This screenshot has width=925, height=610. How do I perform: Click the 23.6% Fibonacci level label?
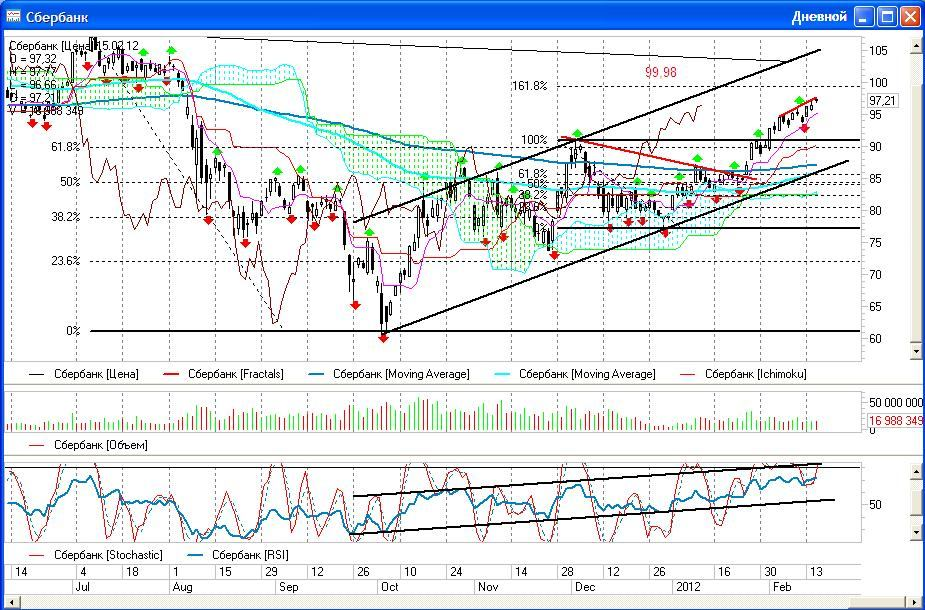[65, 261]
